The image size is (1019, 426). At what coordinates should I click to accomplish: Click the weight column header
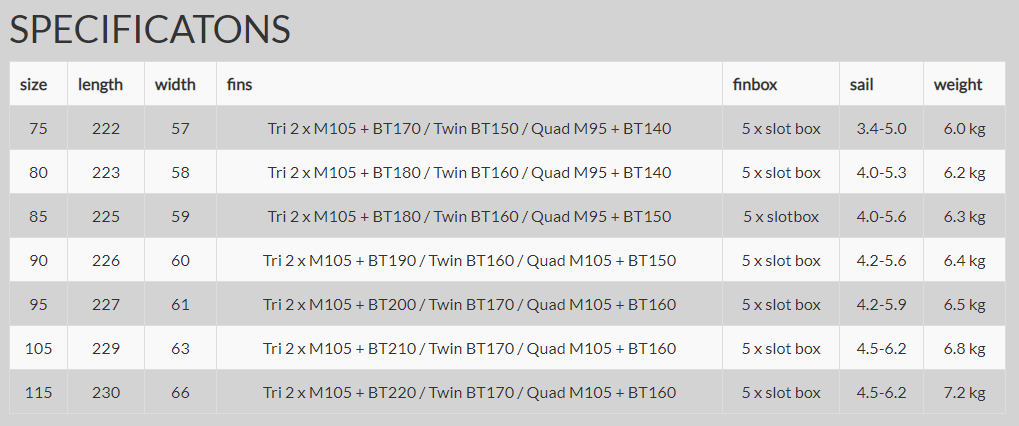[958, 84]
